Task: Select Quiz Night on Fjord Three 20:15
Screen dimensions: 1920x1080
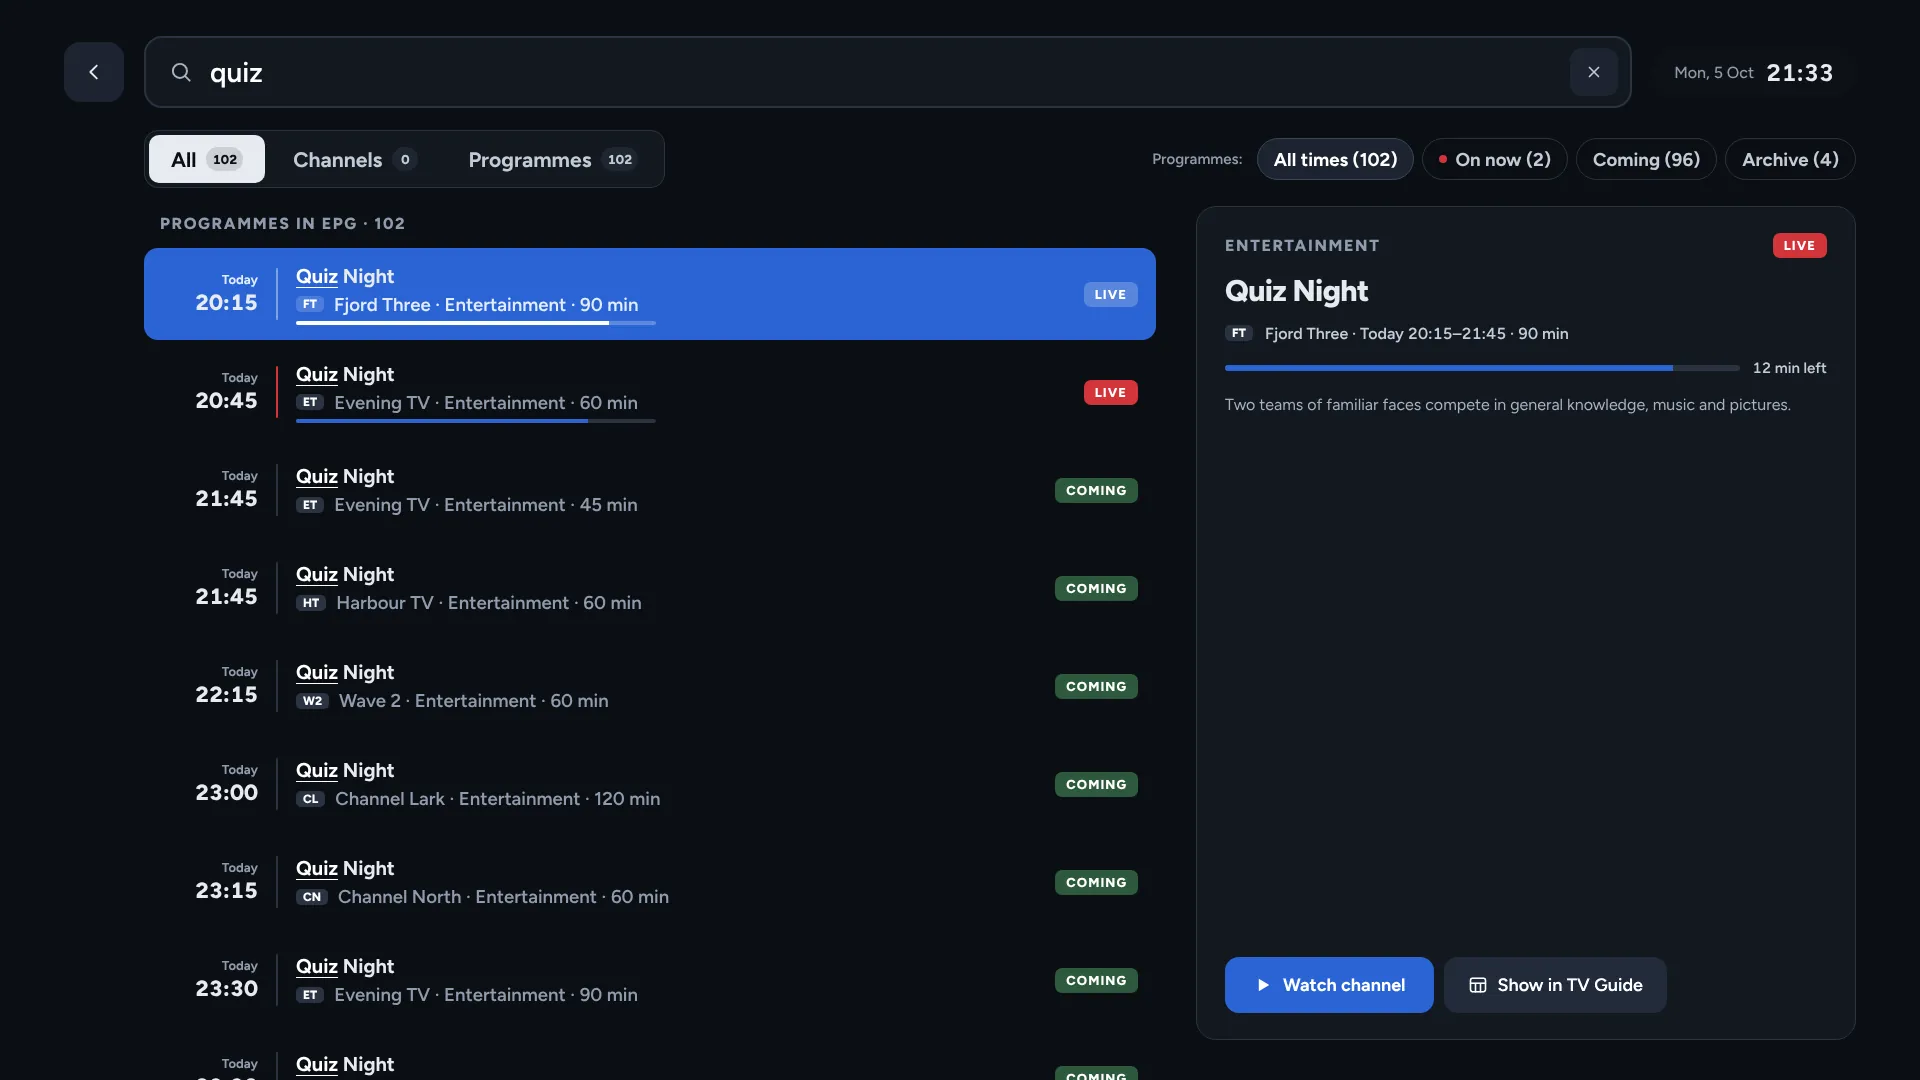Action: (650, 294)
